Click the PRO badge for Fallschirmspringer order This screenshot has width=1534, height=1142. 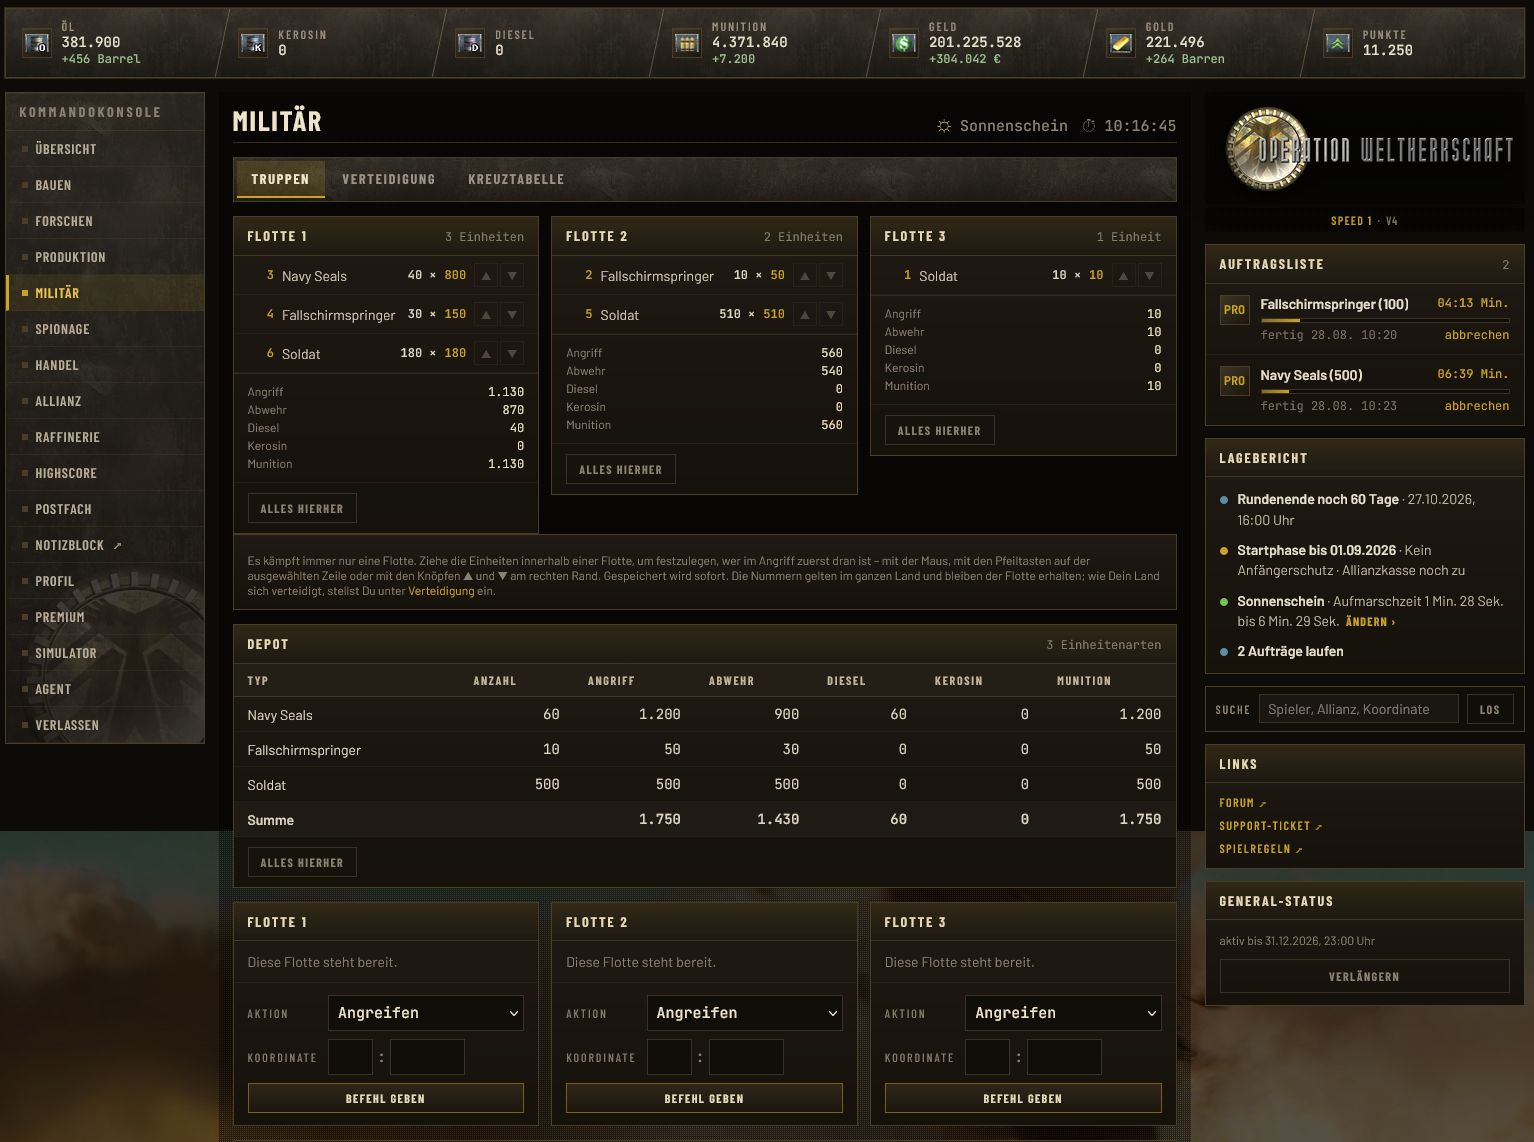(x=1235, y=310)
